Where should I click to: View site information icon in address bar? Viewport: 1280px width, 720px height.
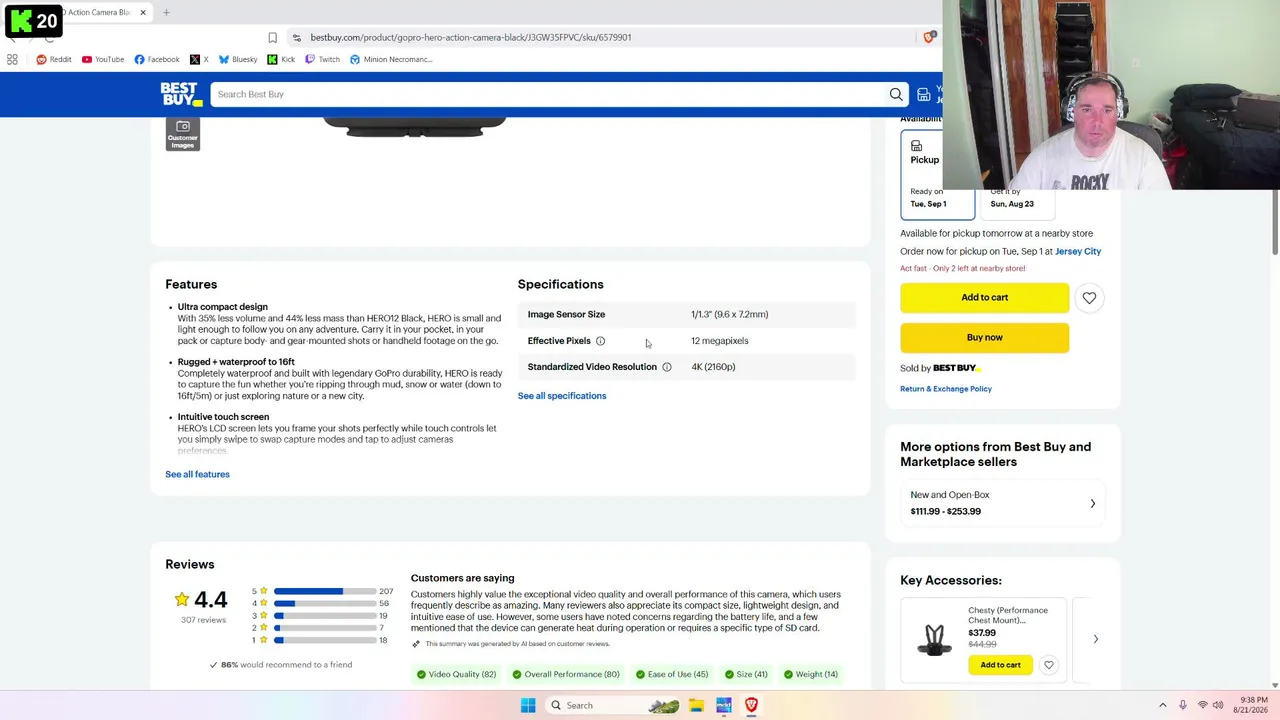[296, 37]
